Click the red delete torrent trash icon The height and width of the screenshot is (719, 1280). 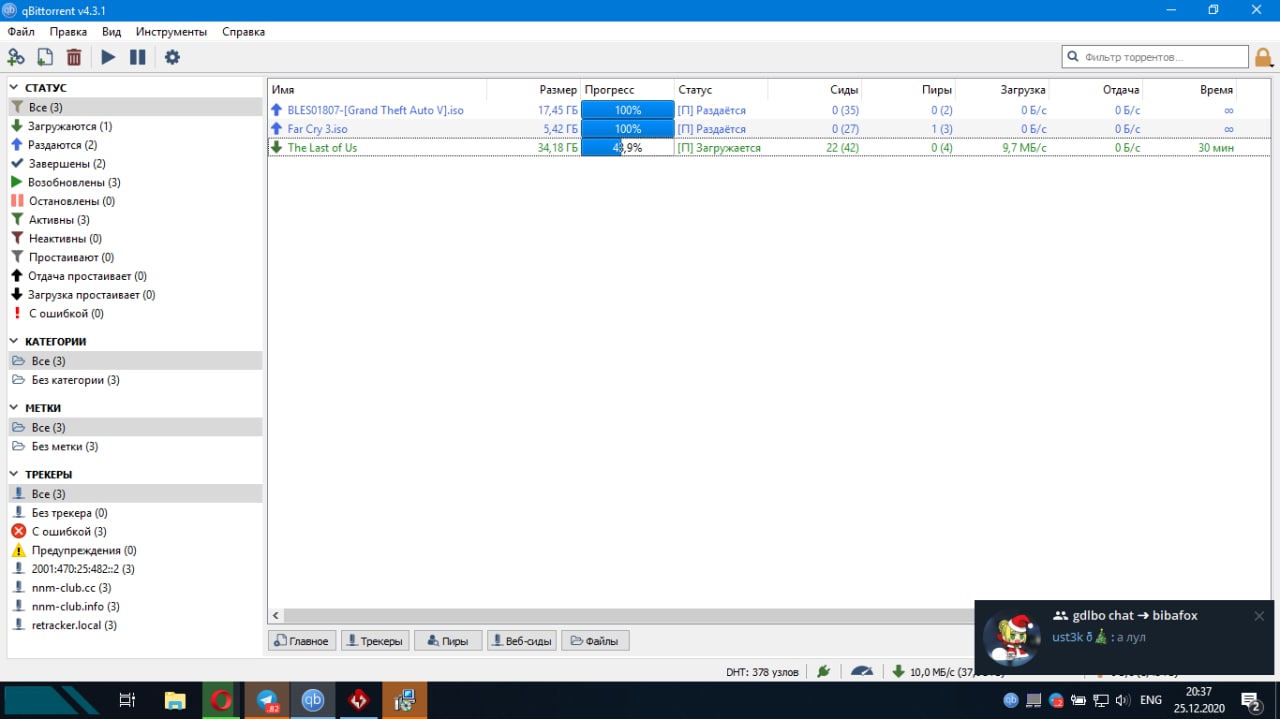[x=74, y=57]
